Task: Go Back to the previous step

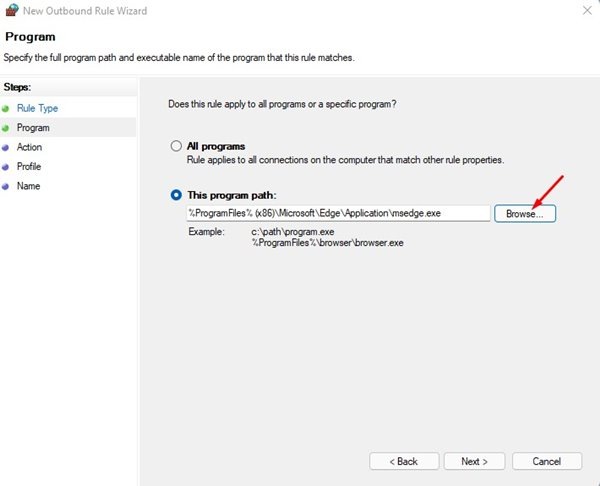Action: (404, 462)
